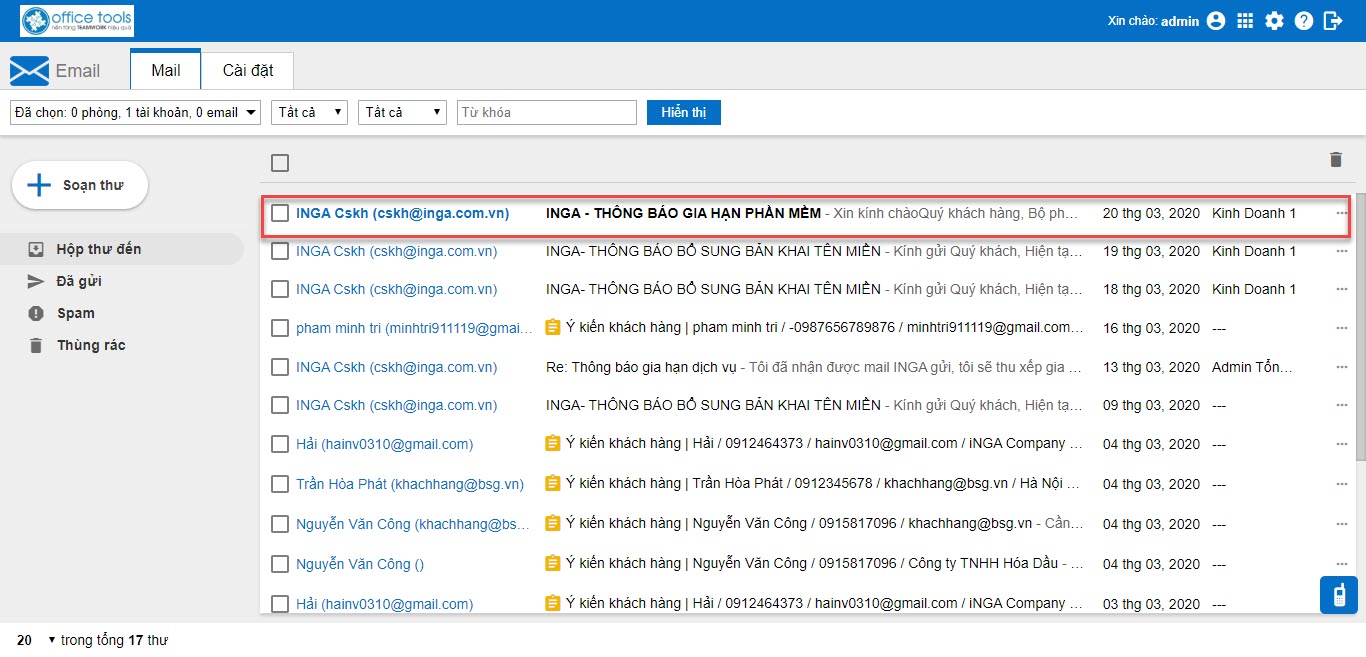Viewport: 1366px width, 657px height.
Task: Click the Đã gửi paper plane icon
Action: [x=36, y=281]
